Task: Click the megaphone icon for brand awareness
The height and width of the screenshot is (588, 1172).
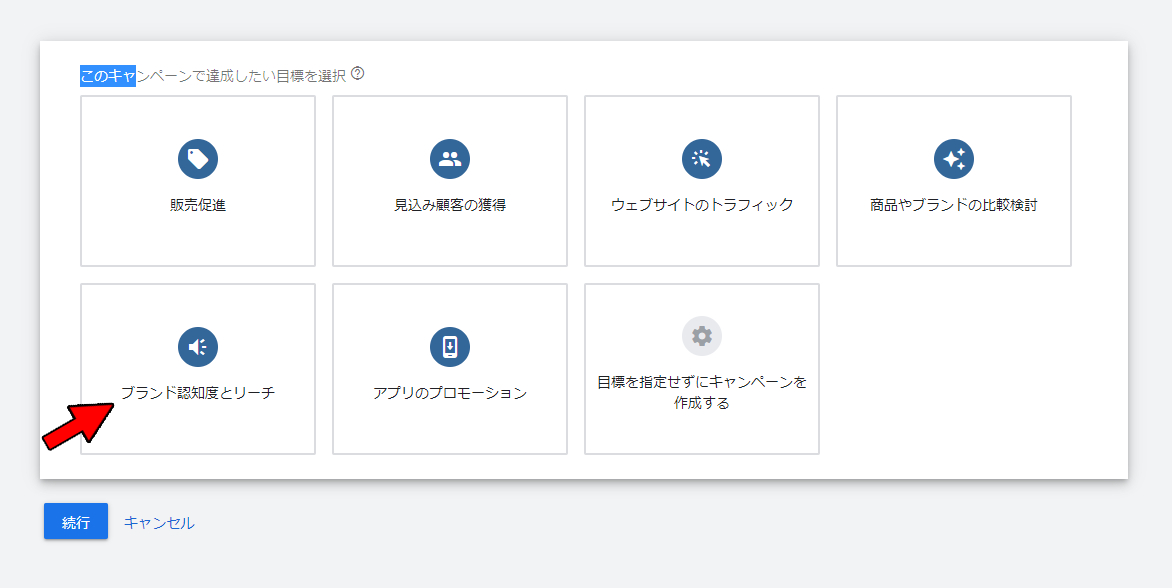Action: click(x=198, y=347)
